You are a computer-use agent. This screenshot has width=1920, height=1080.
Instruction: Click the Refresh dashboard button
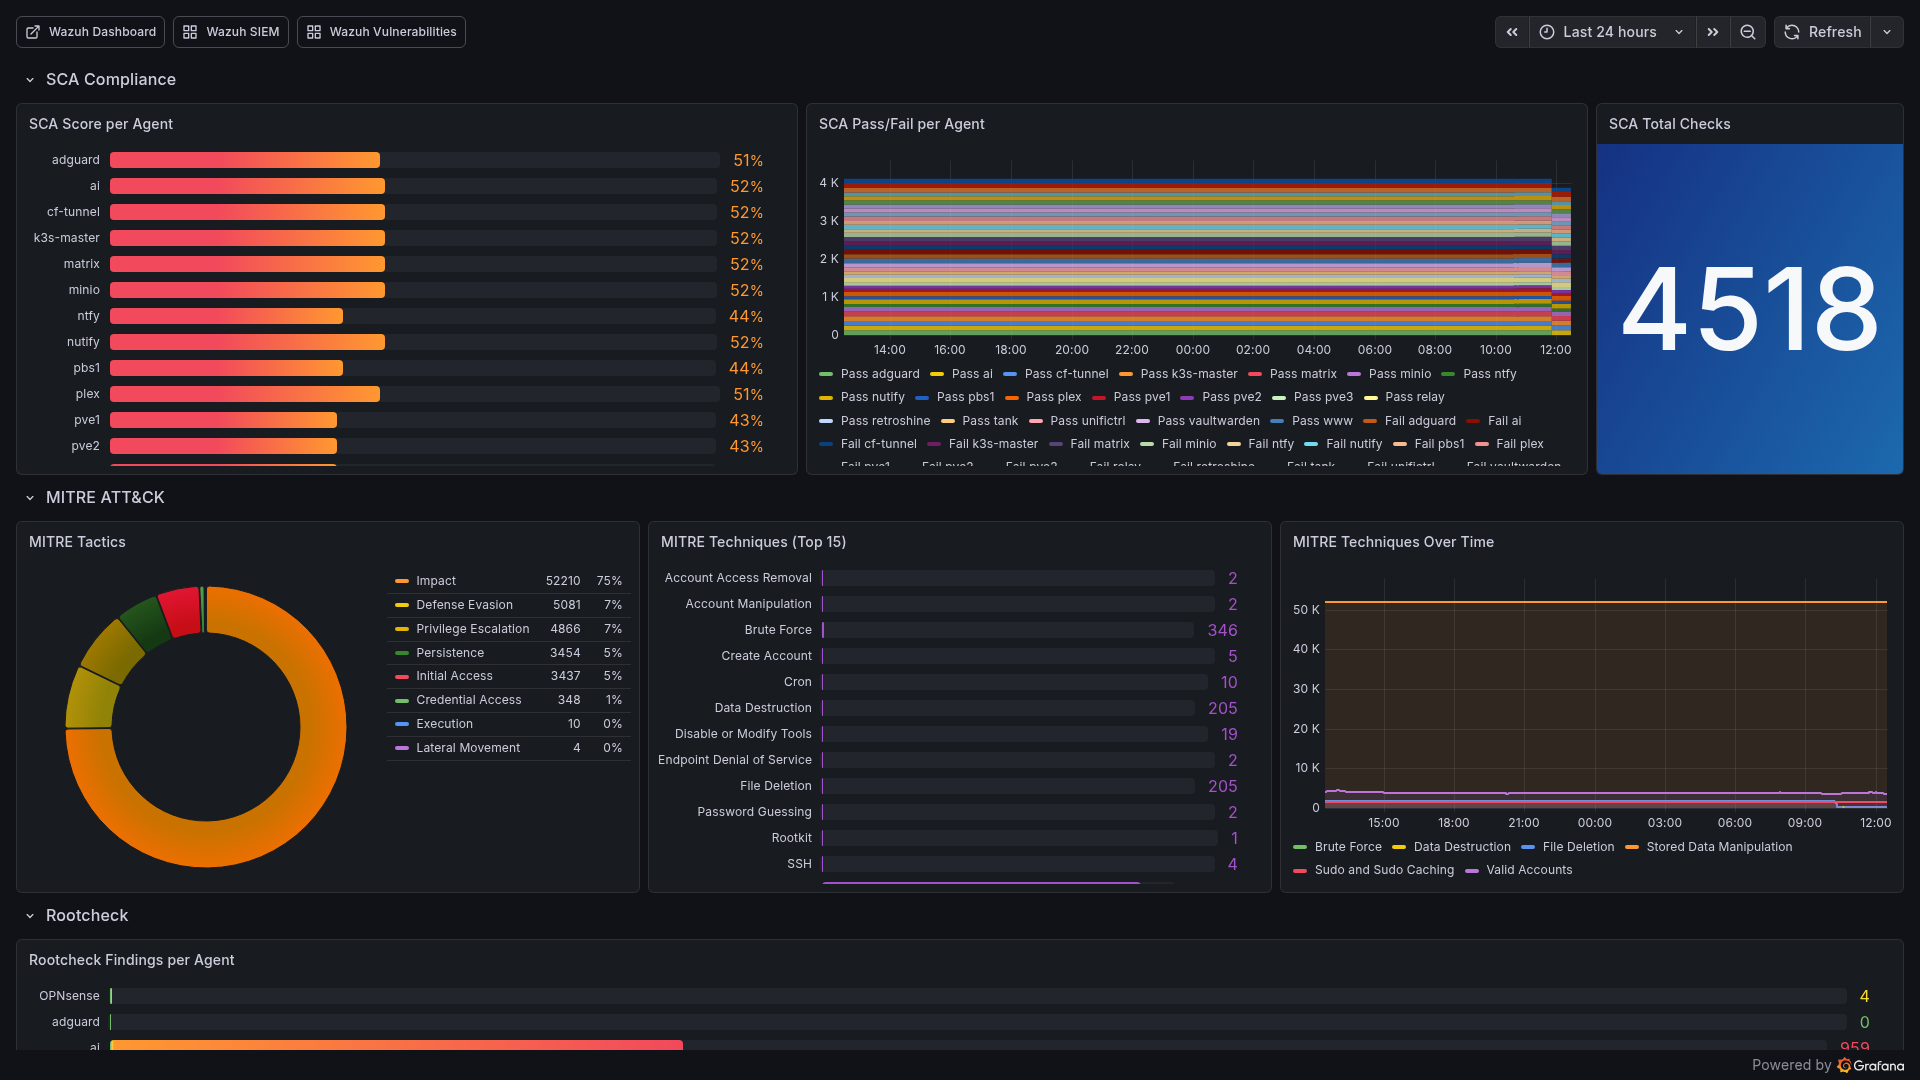click(1823, 32)
